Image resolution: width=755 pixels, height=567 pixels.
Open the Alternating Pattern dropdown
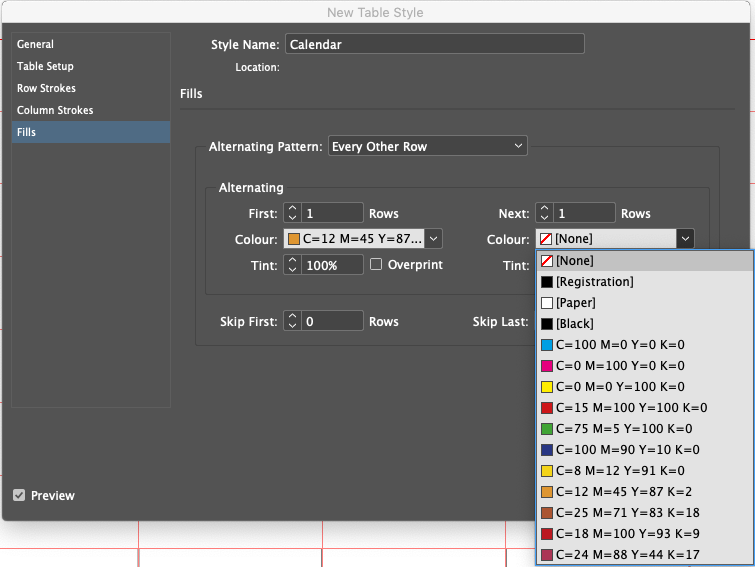(x=427, y=146)
